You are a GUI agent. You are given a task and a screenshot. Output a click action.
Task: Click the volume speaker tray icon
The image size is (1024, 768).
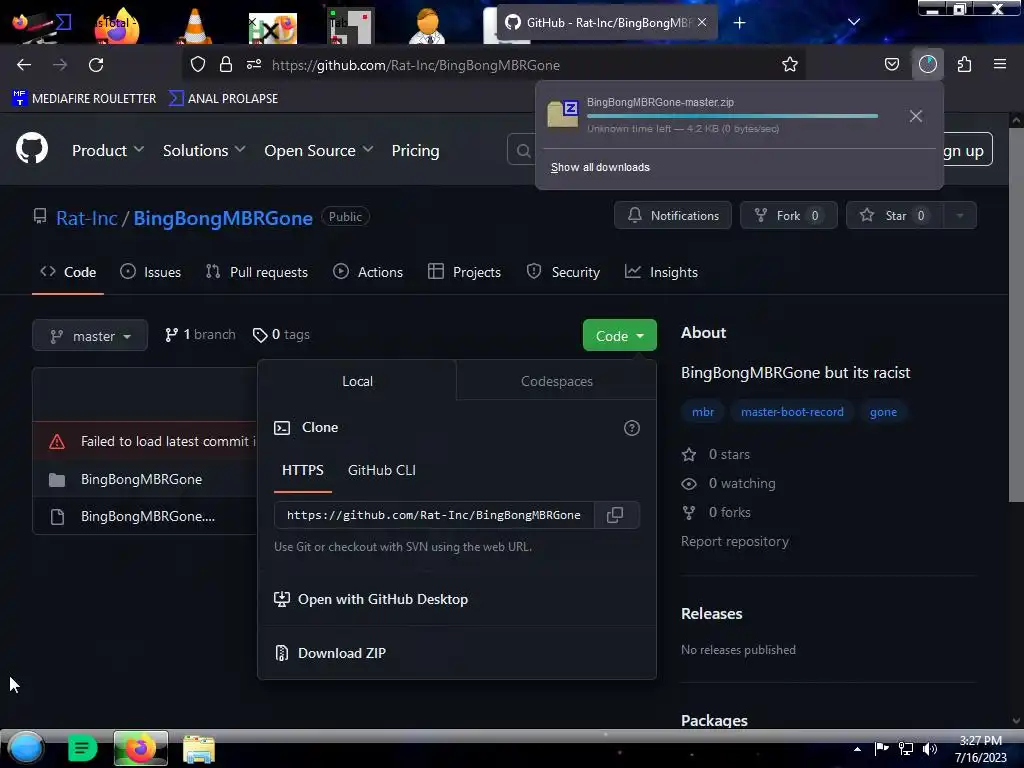tap(930, 749)
